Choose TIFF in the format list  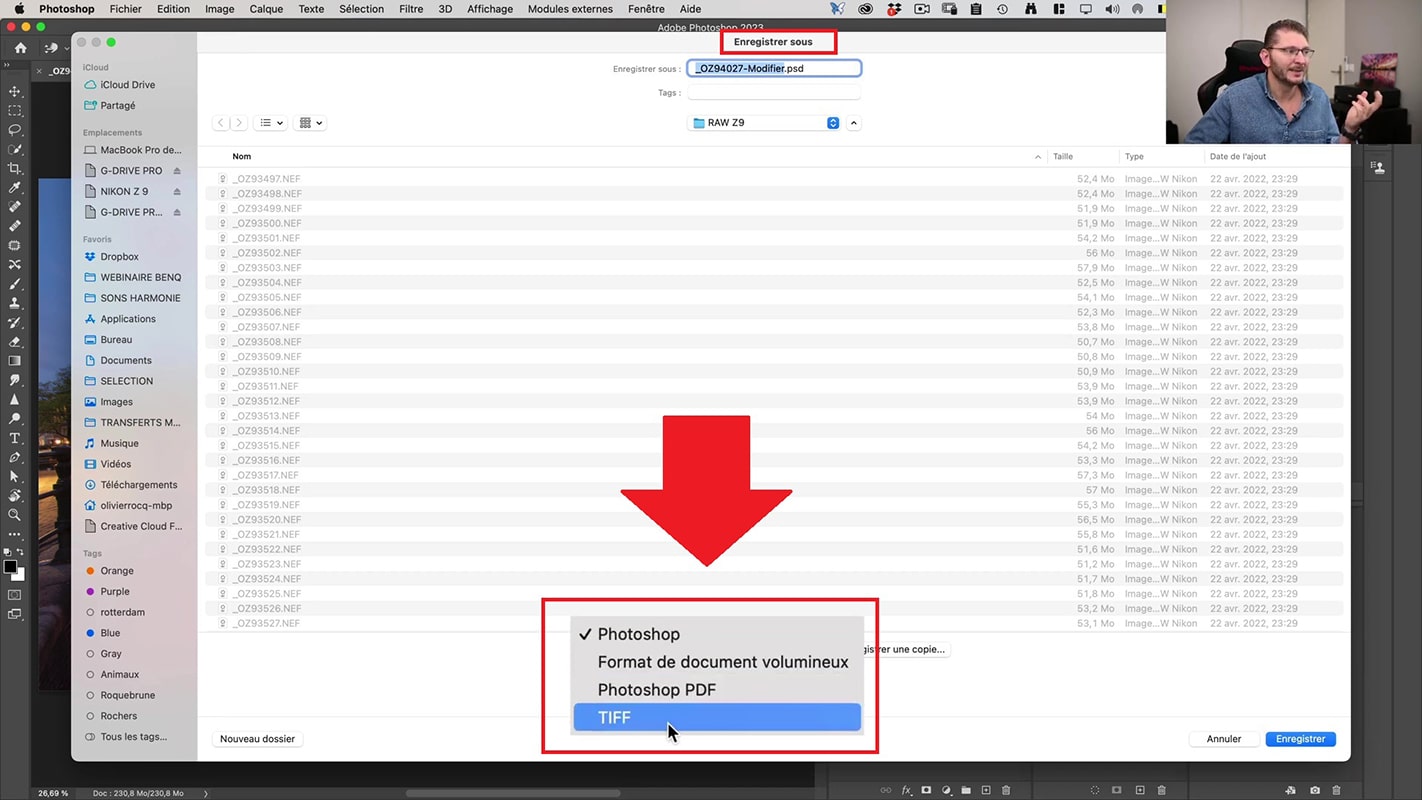click(x=716, y=717)
